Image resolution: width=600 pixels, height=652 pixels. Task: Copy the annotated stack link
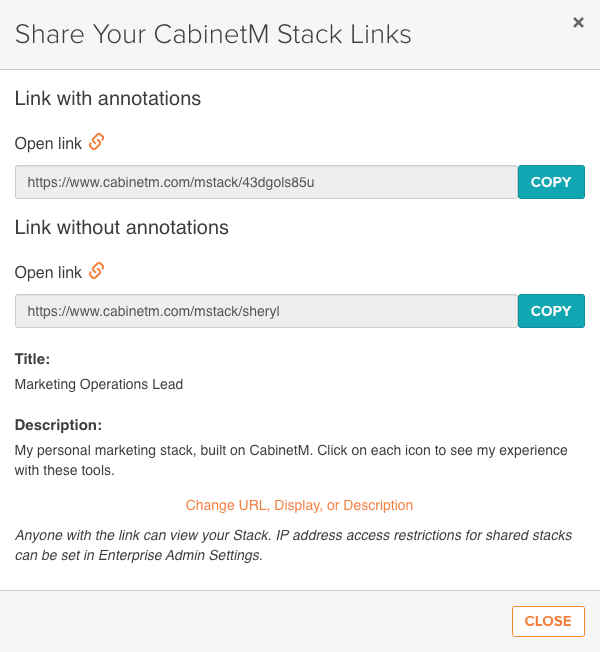point(551,182)
